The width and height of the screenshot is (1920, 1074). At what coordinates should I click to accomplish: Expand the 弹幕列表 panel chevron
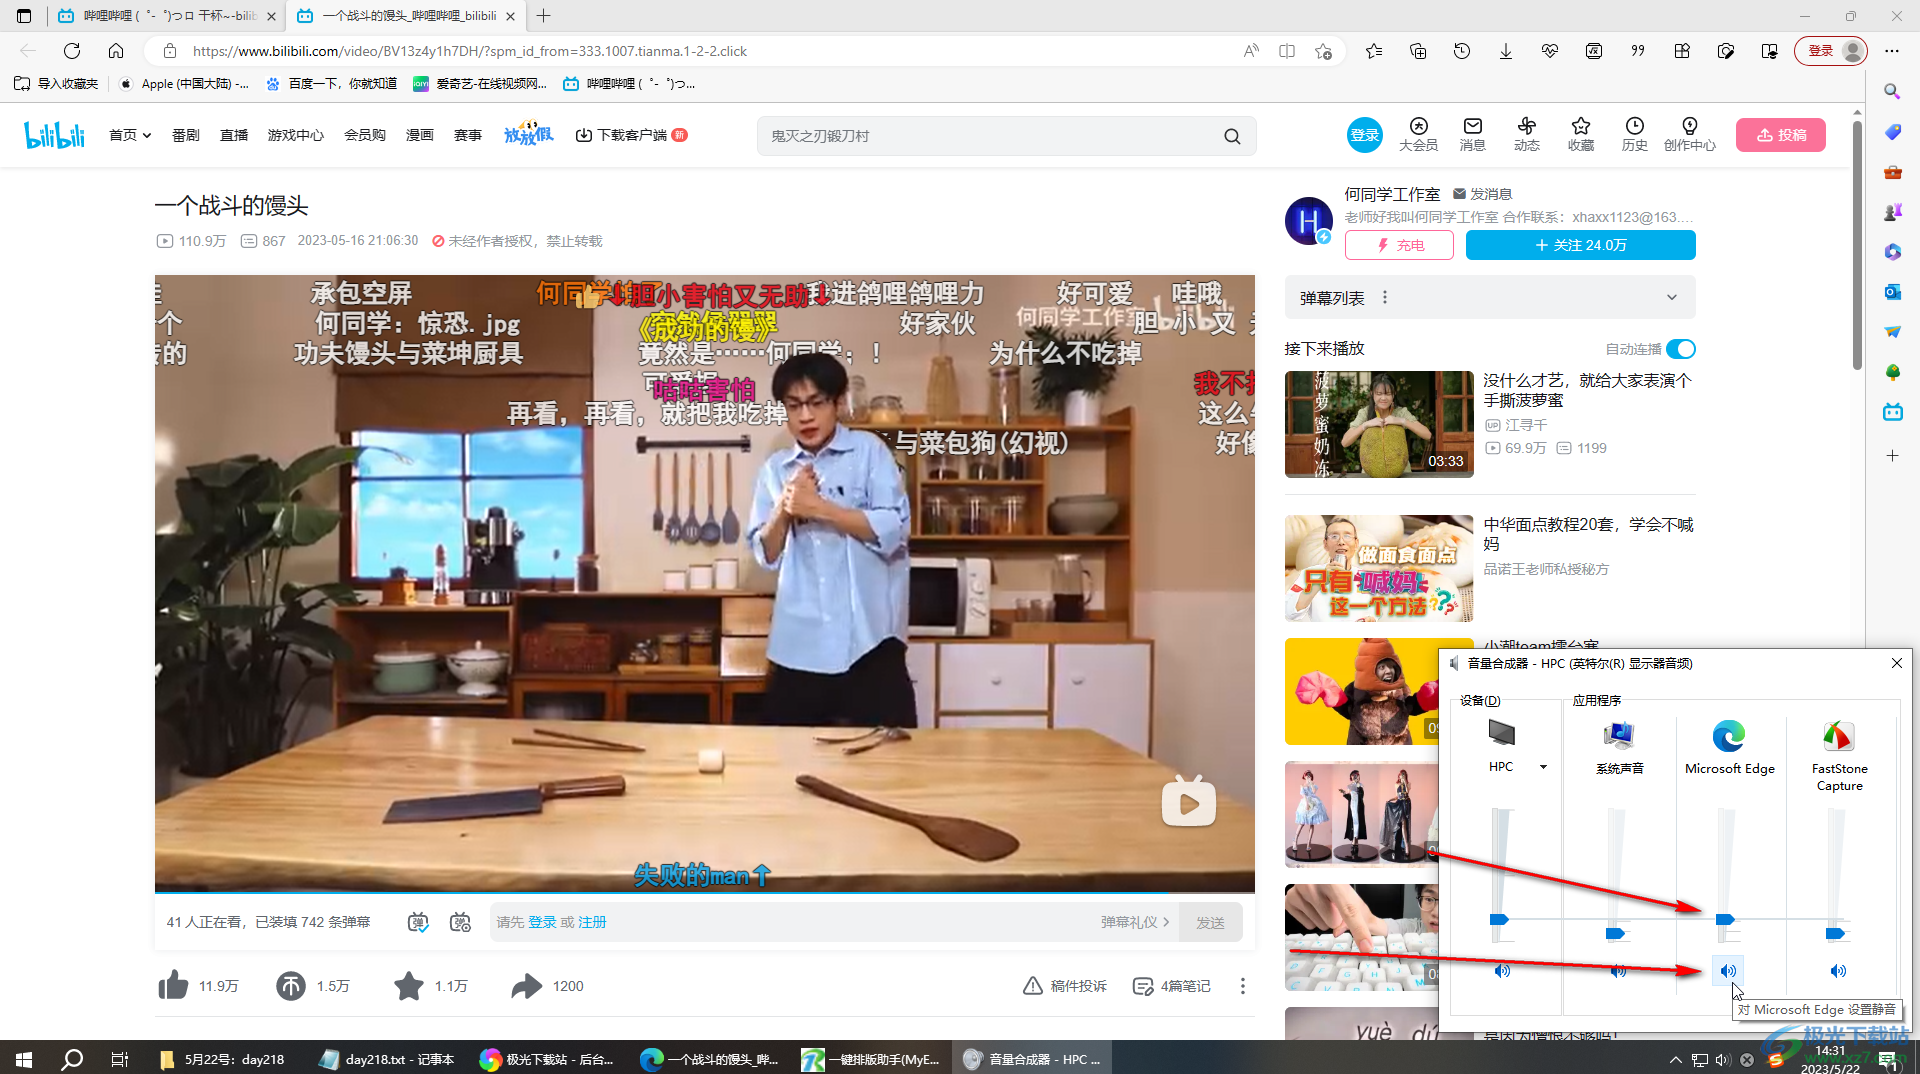click(x=1672, y=297)
